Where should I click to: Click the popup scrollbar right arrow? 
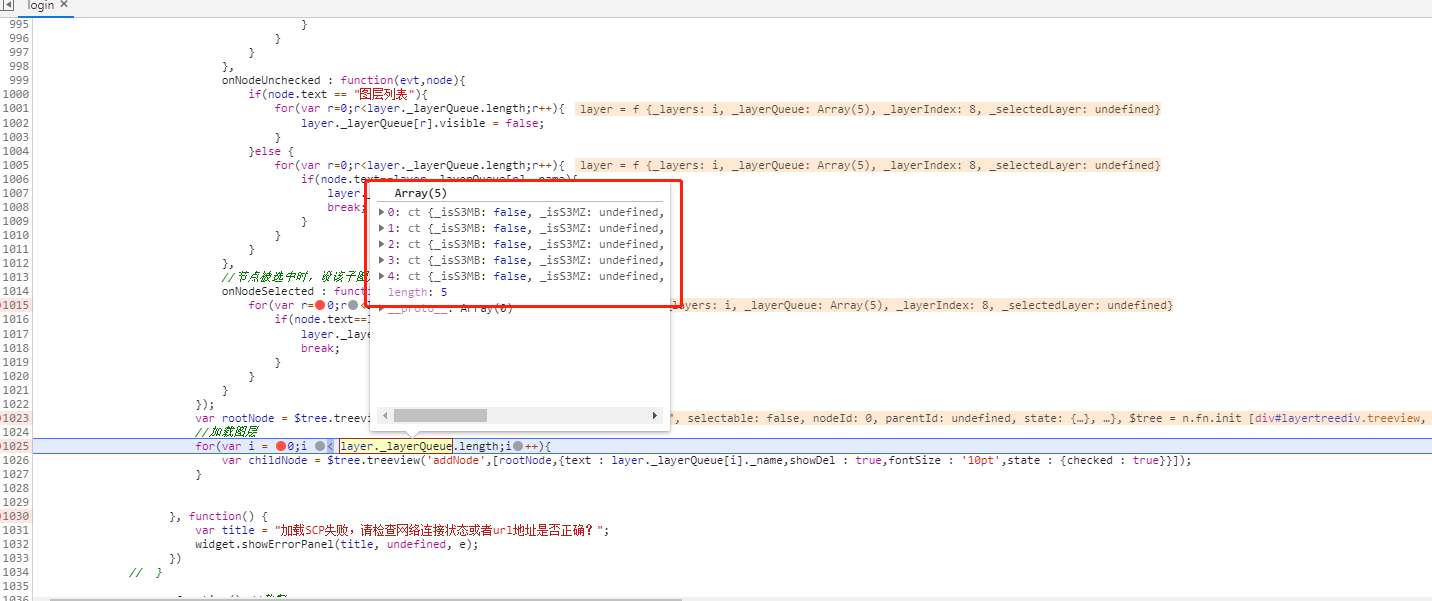tap(655, 415)
